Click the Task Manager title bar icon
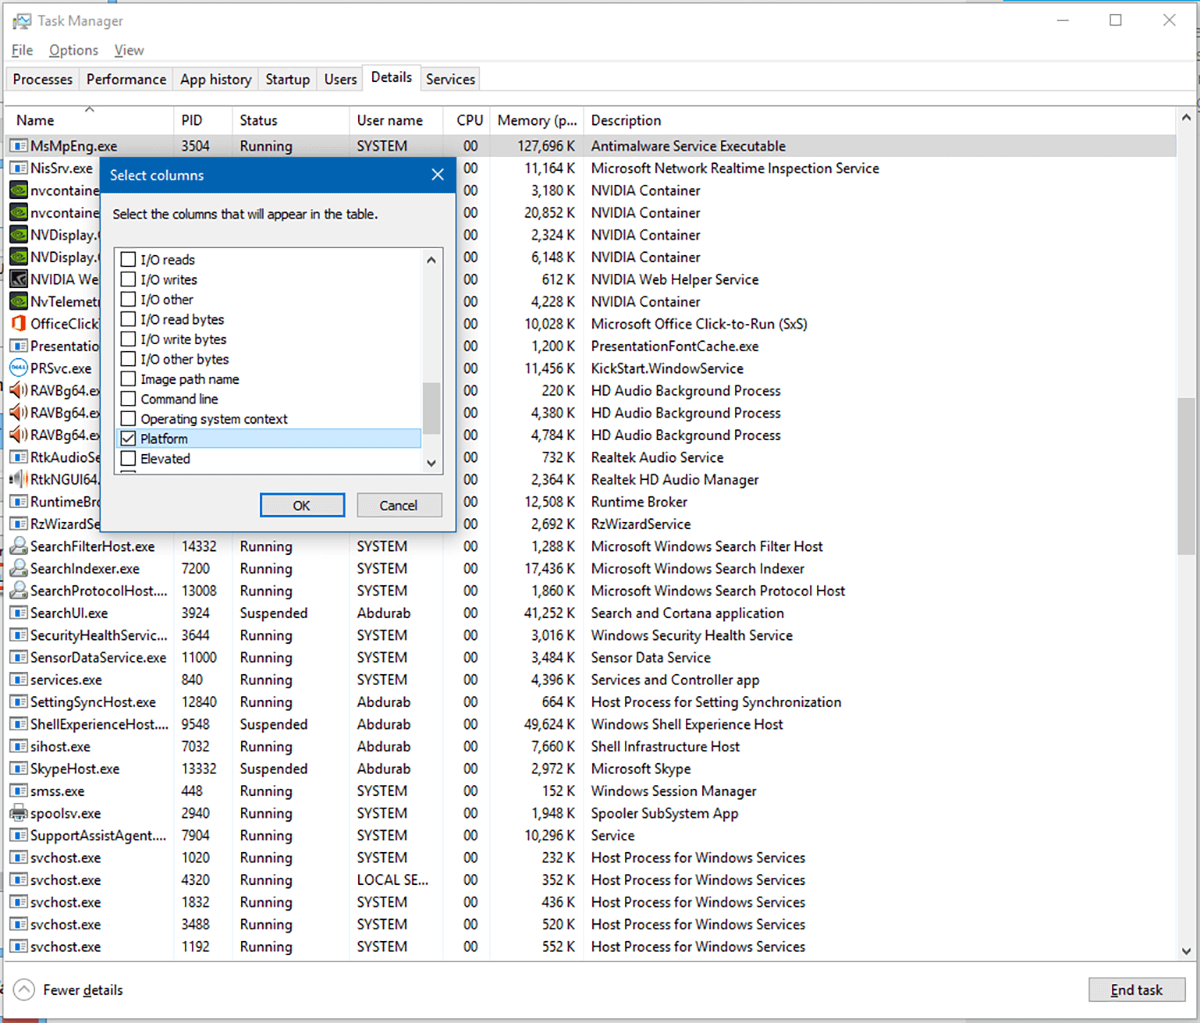Image resolution: width=1200 pixels, height=1023 pixels. [21, 20]
